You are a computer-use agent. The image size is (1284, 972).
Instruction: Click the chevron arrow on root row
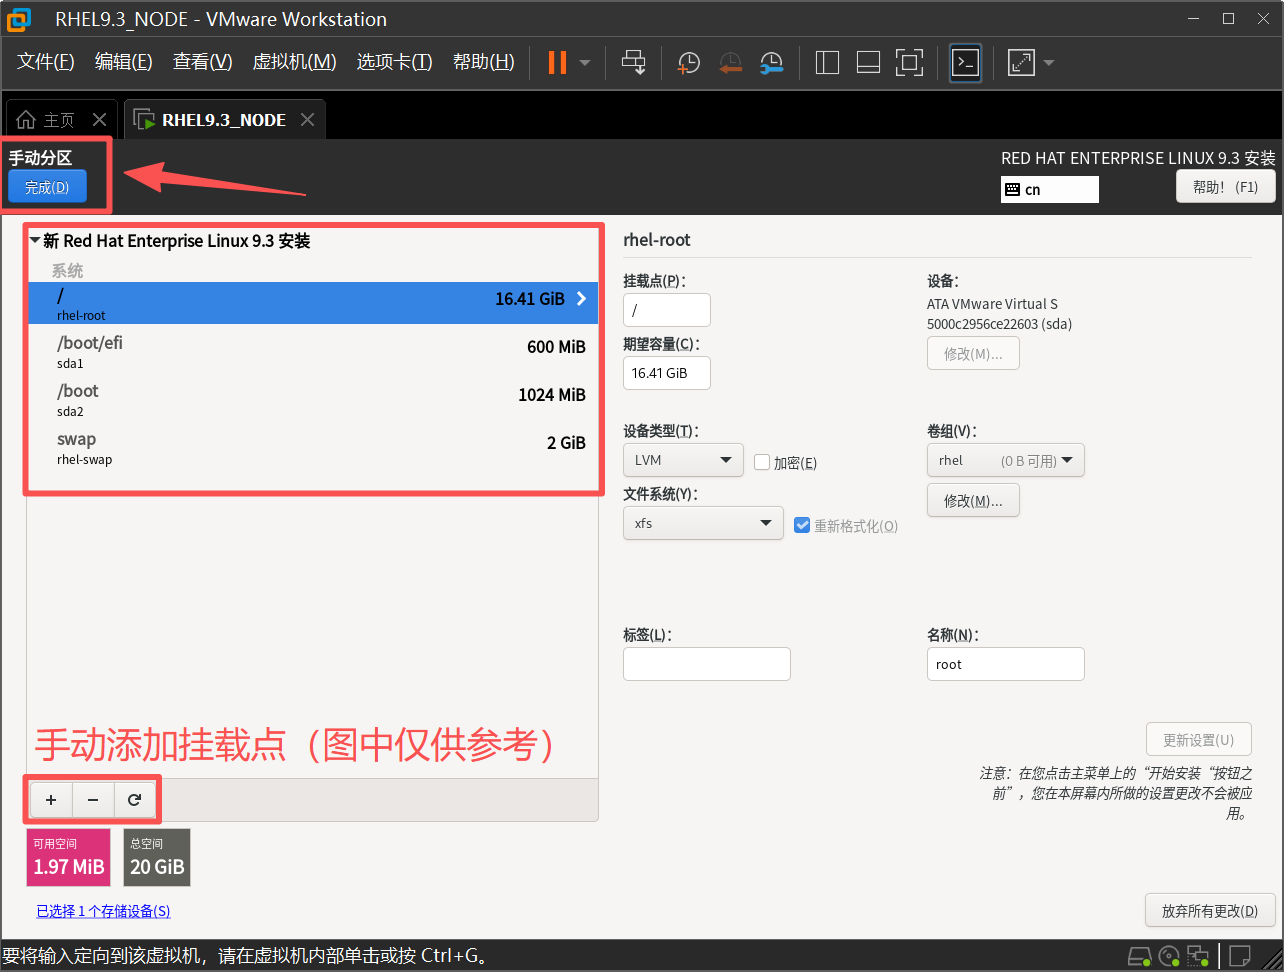(582, 298)
